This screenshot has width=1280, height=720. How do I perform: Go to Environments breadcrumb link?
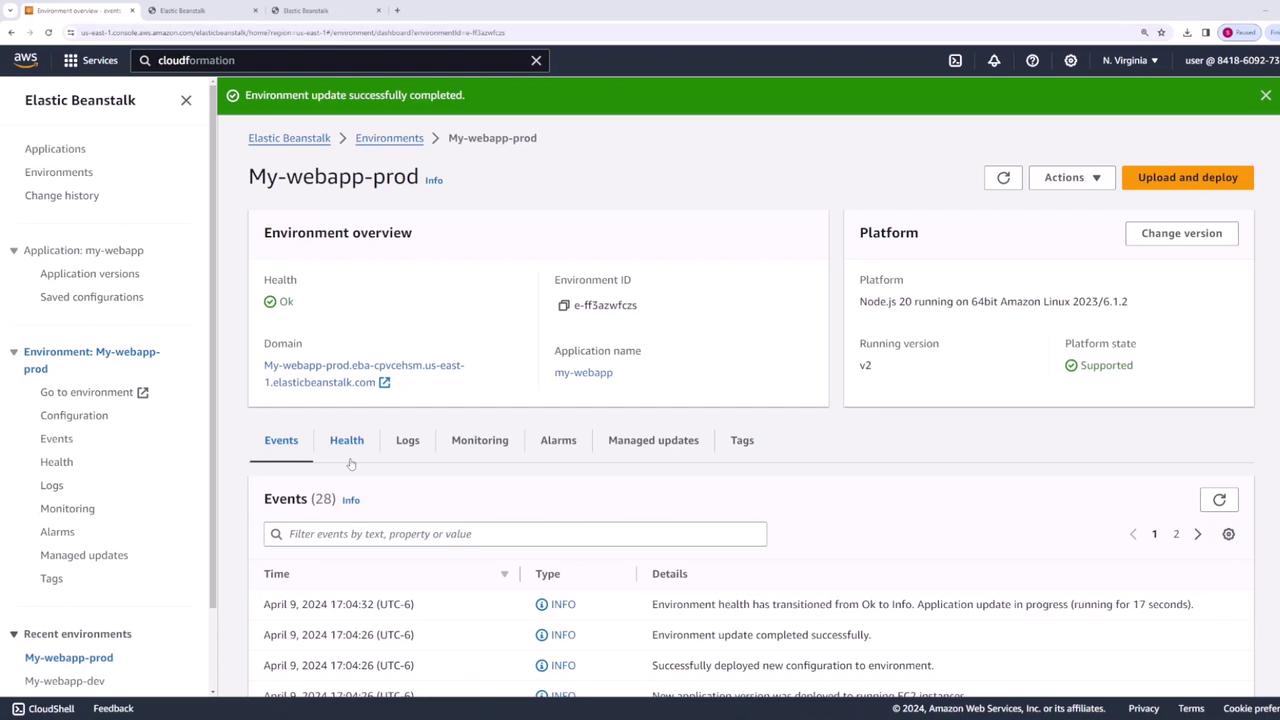coord(389,138)
